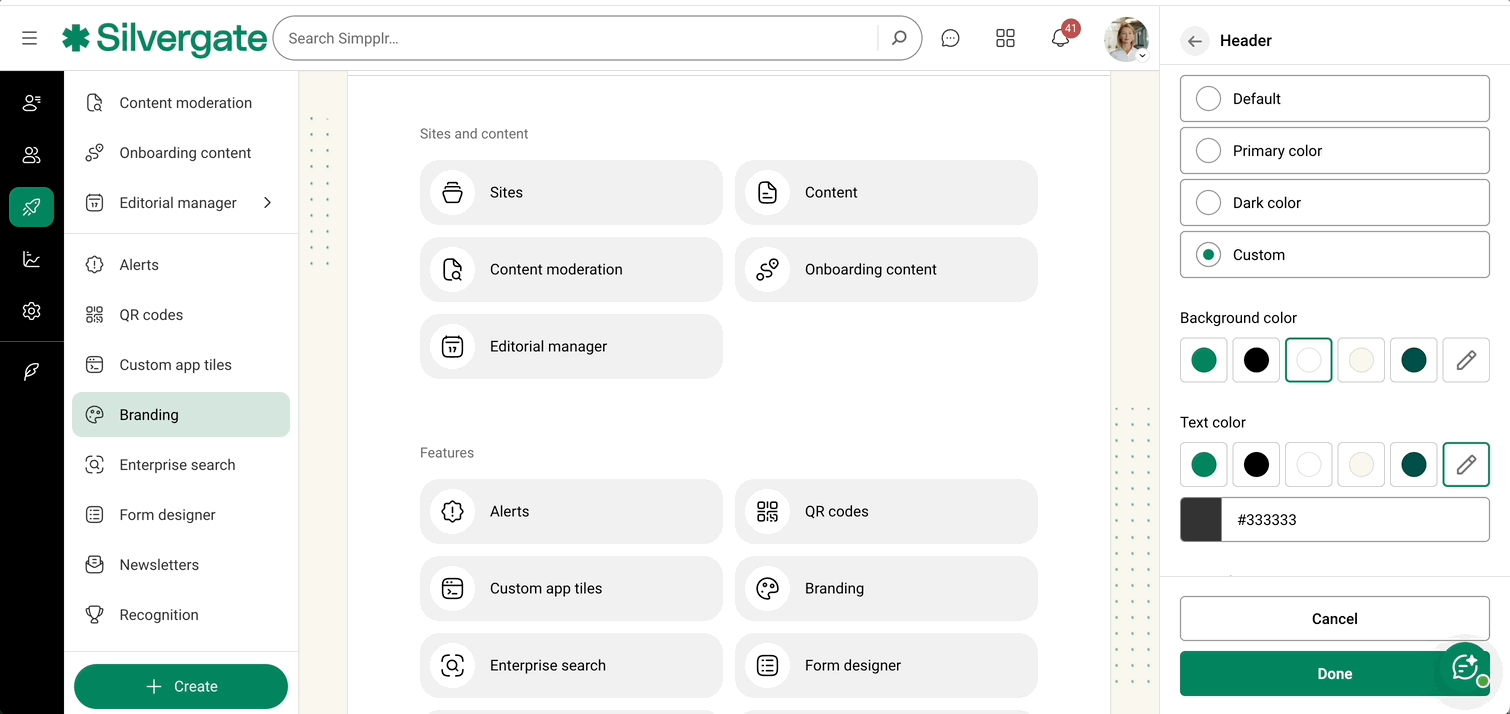Expand the Editorial manager sidebar menu
Viewport: 1510px width, 714px height.
click(x=266, y=202)
